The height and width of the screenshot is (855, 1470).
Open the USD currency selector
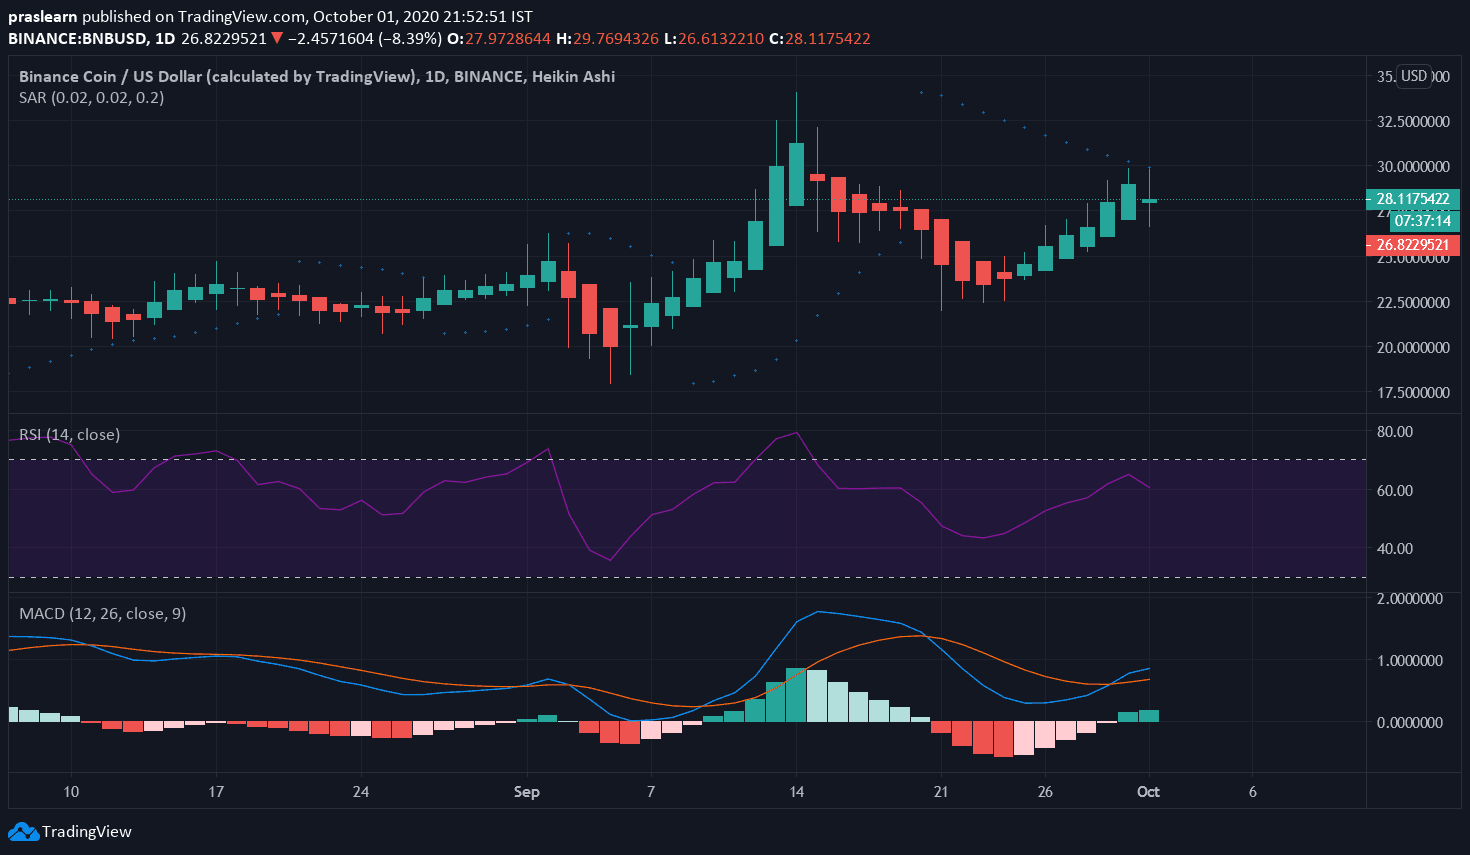pos(1413,76)
